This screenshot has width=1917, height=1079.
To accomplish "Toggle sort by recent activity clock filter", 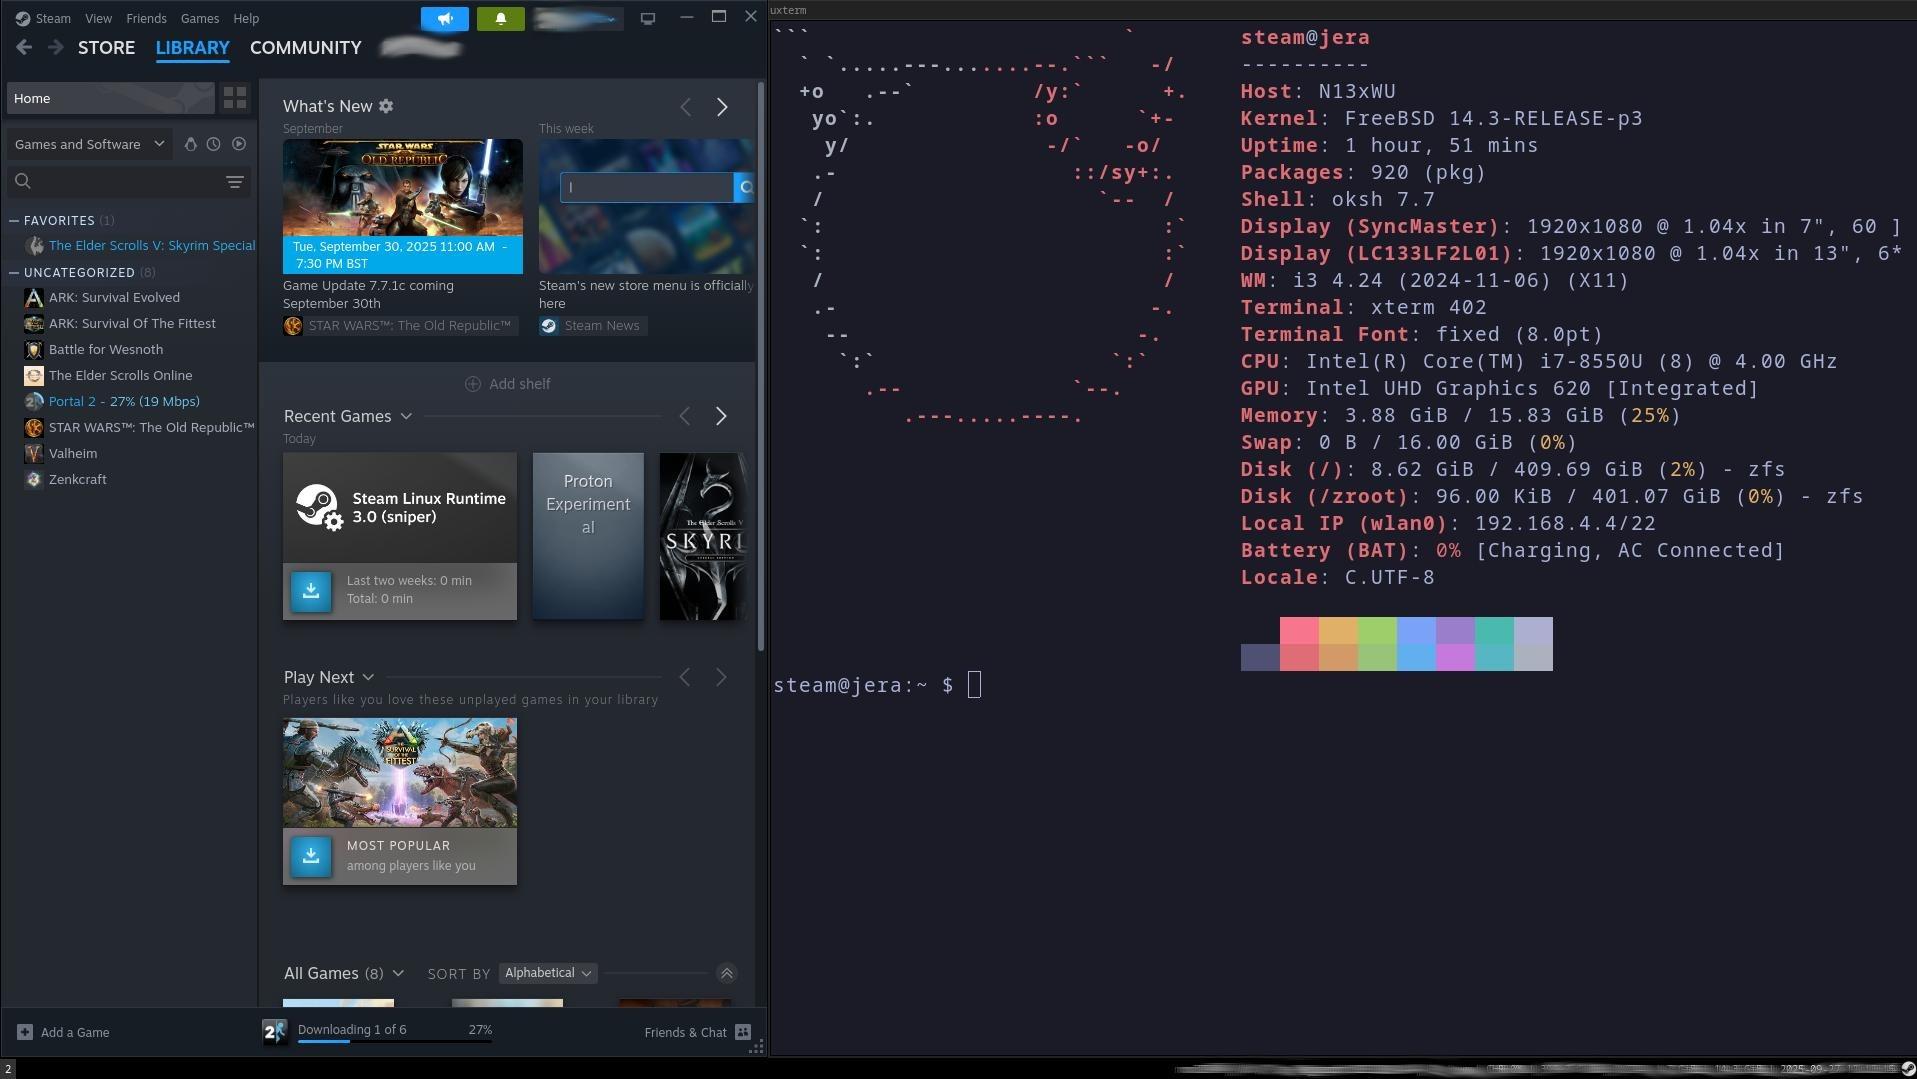I will point(213,144).
